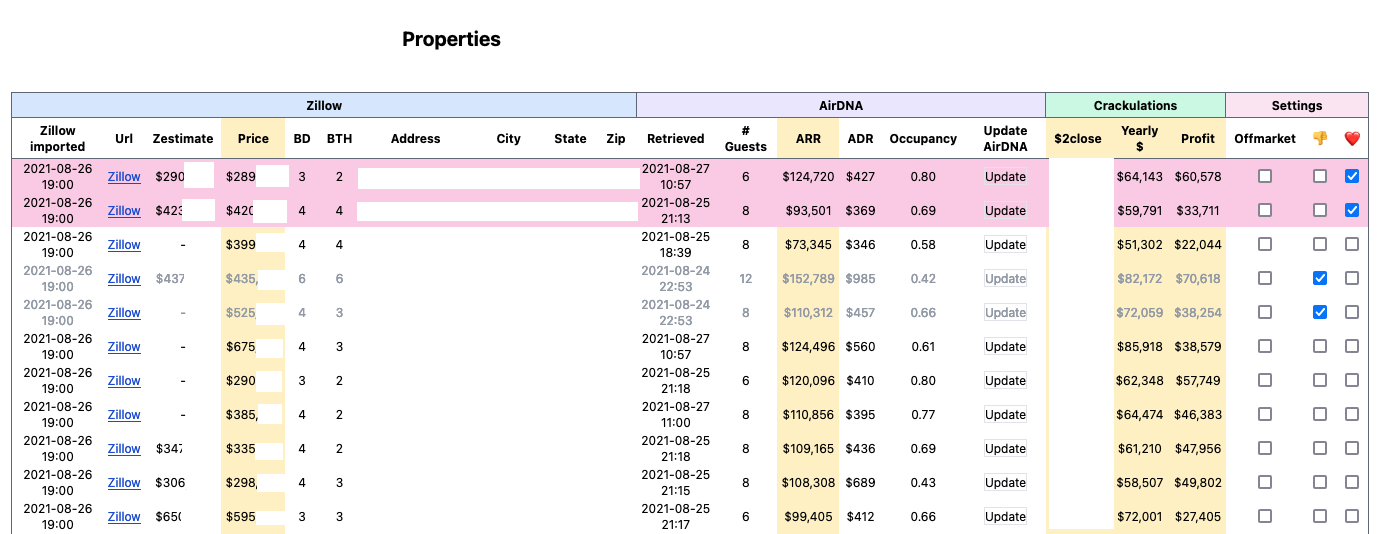This screenshot has width=1379, height=534.
Task: Open the Zillow link in the first row
Action: tap(124, 177)
